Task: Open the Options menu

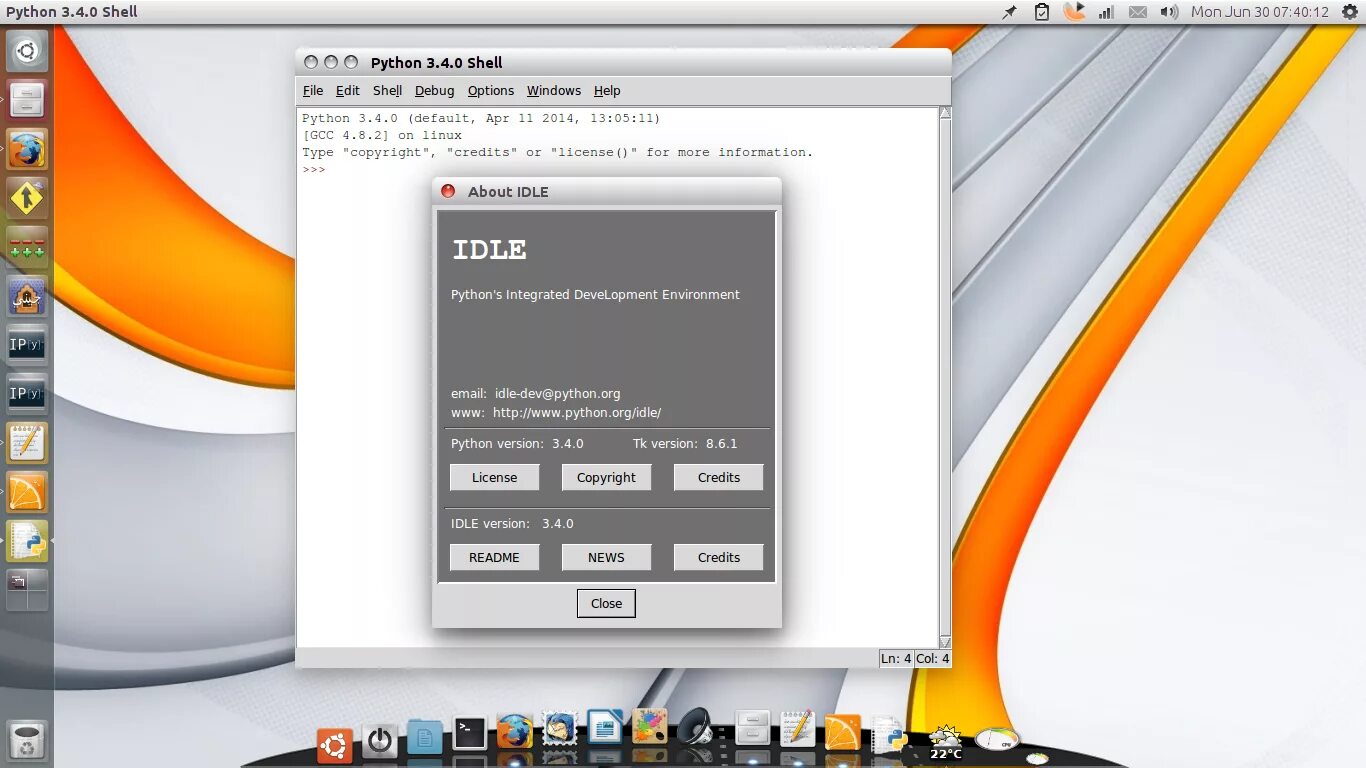Action: pos(491,90)
